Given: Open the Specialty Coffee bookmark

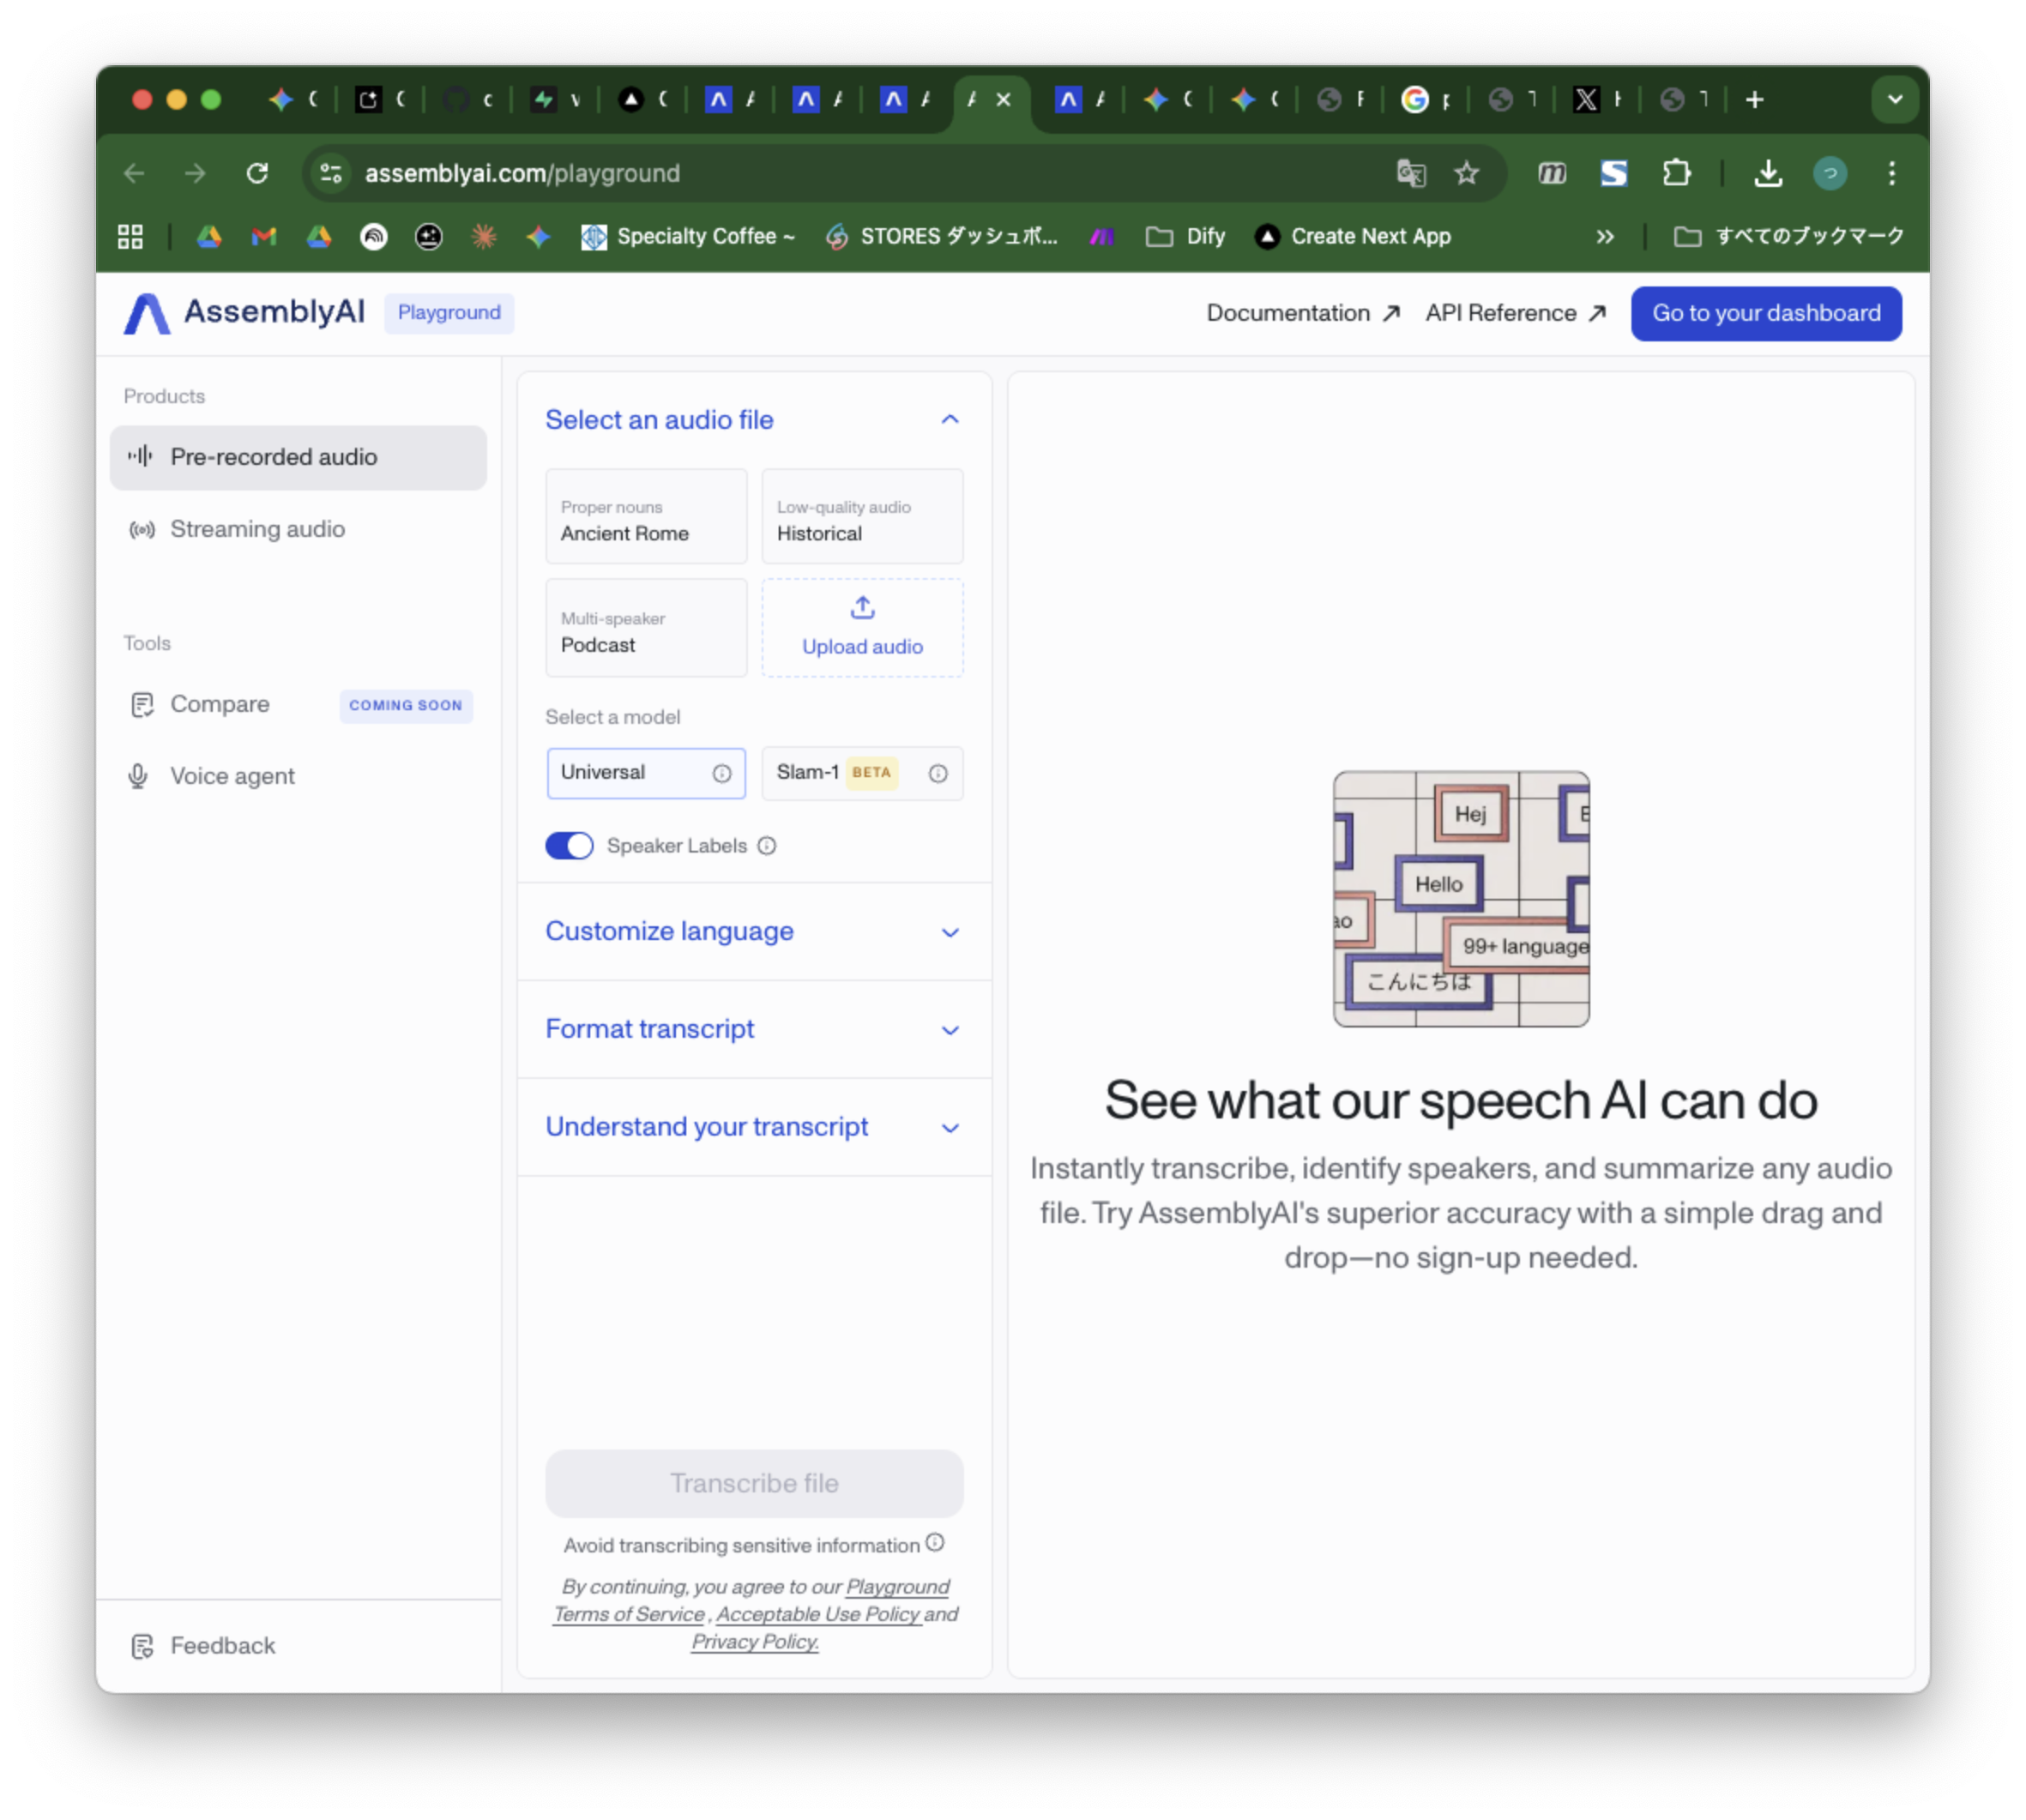Looking at the screenshot, I should [x=688, y=236].
